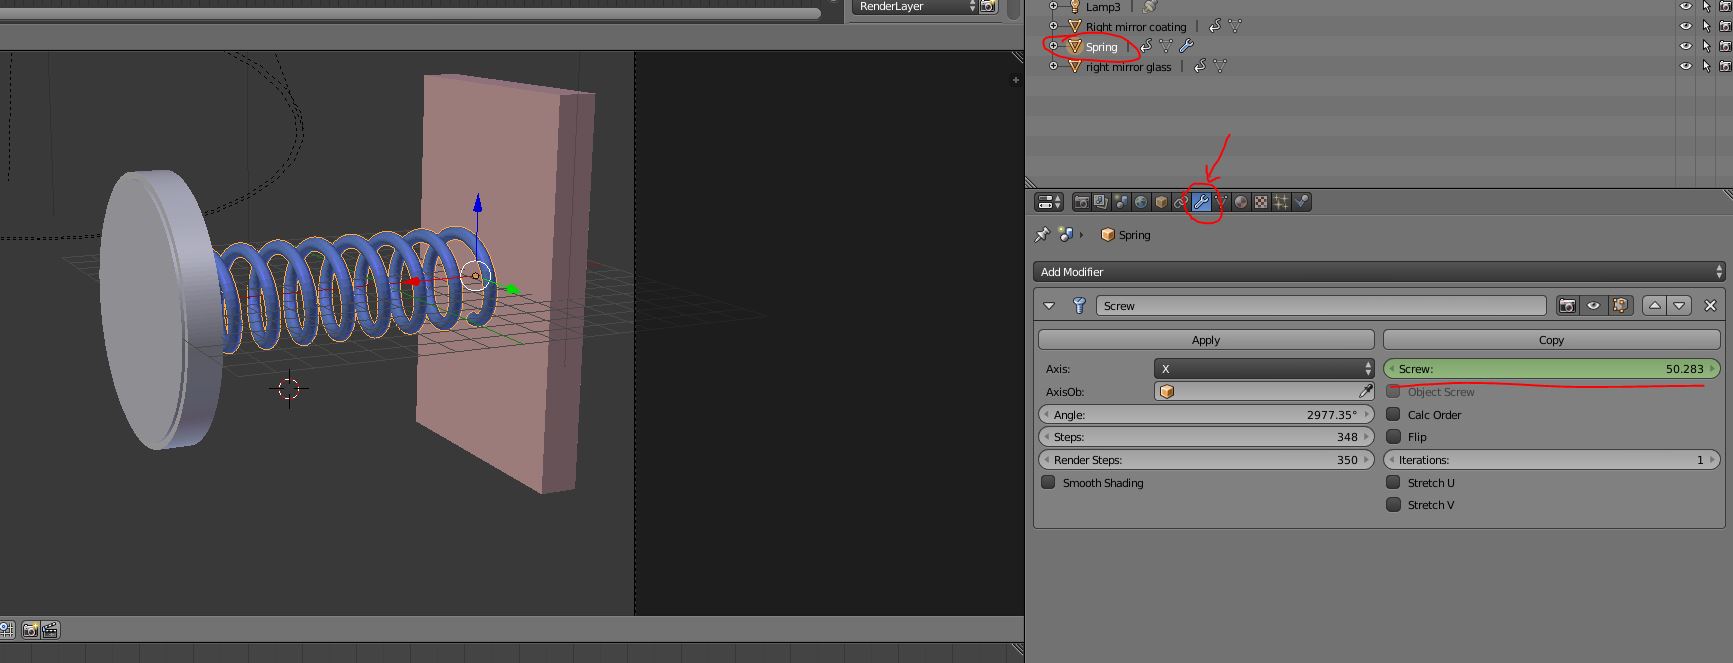Click the AxisOb eyedropper icon
Screen dimensions: 1733x663
point(1365,392)
